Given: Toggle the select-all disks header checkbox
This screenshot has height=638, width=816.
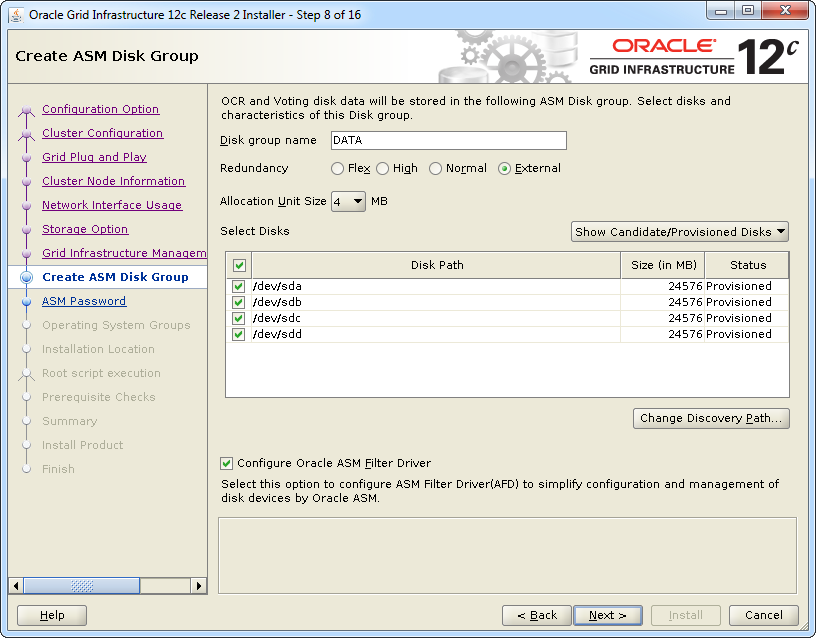Looking at the screenshot, I should click(x=238, y=265).
